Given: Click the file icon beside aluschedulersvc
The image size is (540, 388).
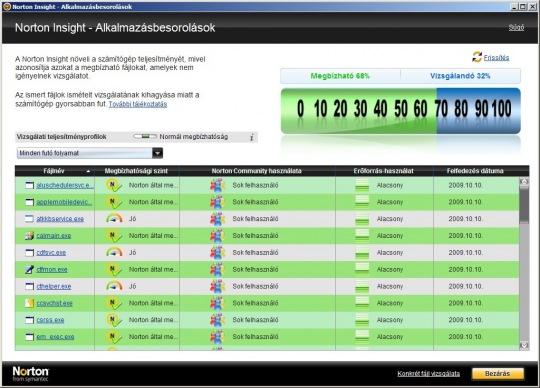Looking at the screenshot, I should coord(30,185).
